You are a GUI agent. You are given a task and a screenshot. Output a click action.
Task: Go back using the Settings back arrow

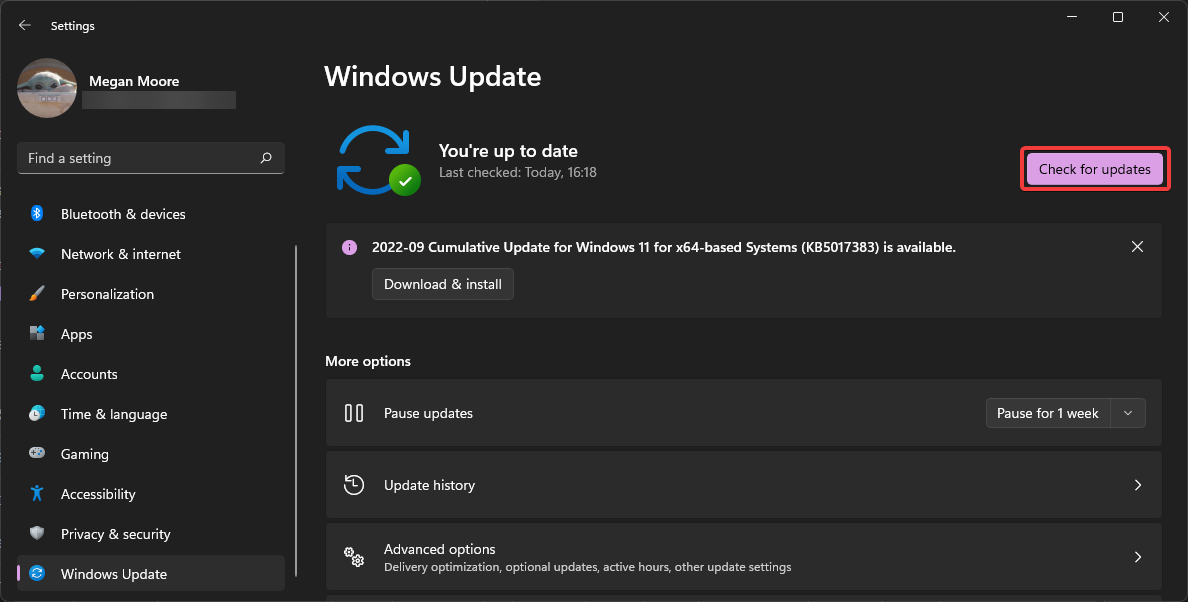(25, 25)
